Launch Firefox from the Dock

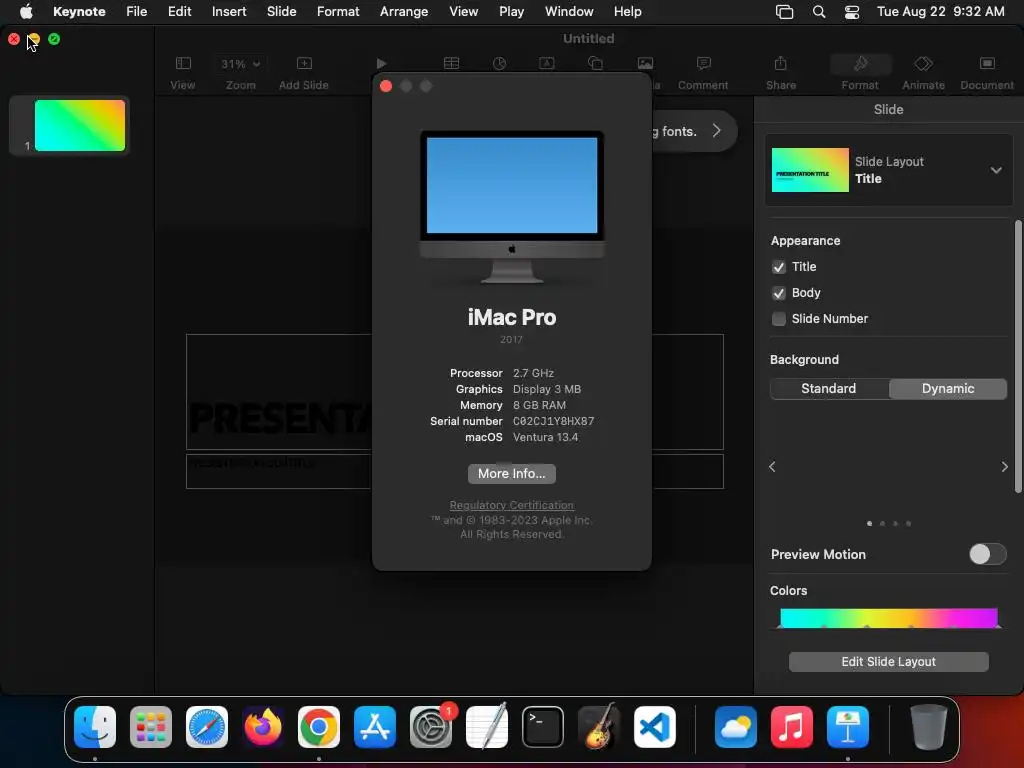[x=263, y=727]
